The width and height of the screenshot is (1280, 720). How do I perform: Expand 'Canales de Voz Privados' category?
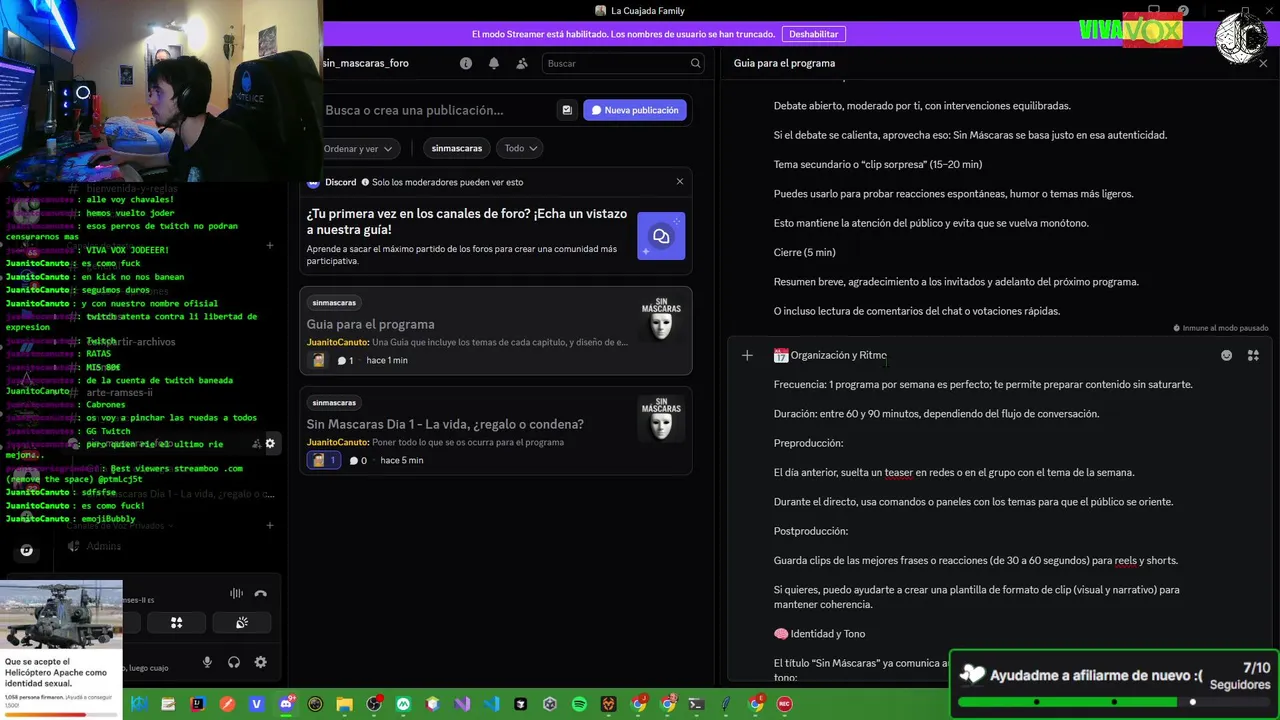pos(120,525)
